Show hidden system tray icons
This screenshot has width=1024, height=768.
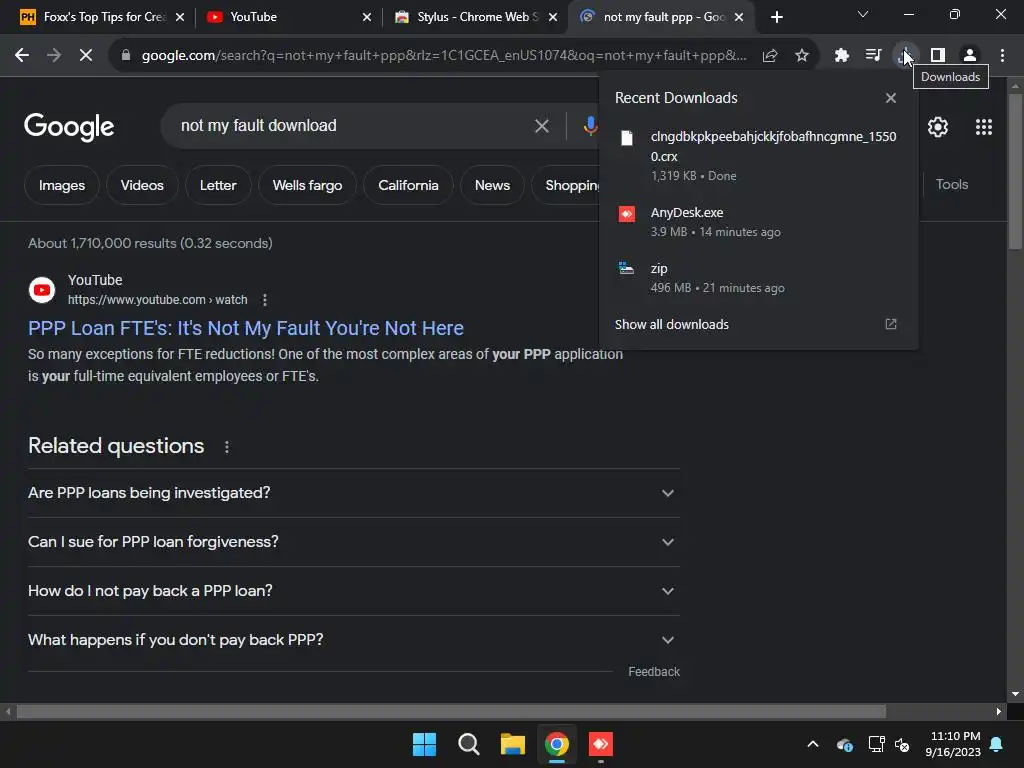pyautogui.click(x=813, y=744)
